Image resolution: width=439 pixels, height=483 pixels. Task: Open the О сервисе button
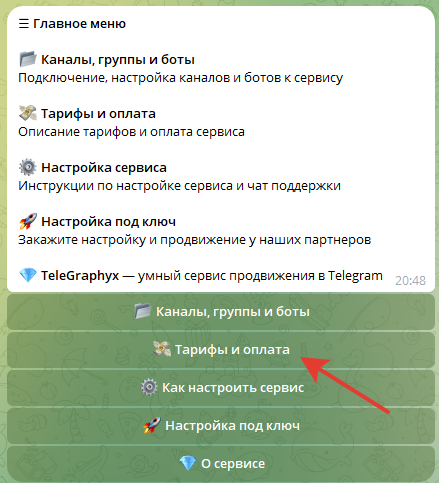click(221, 464)
